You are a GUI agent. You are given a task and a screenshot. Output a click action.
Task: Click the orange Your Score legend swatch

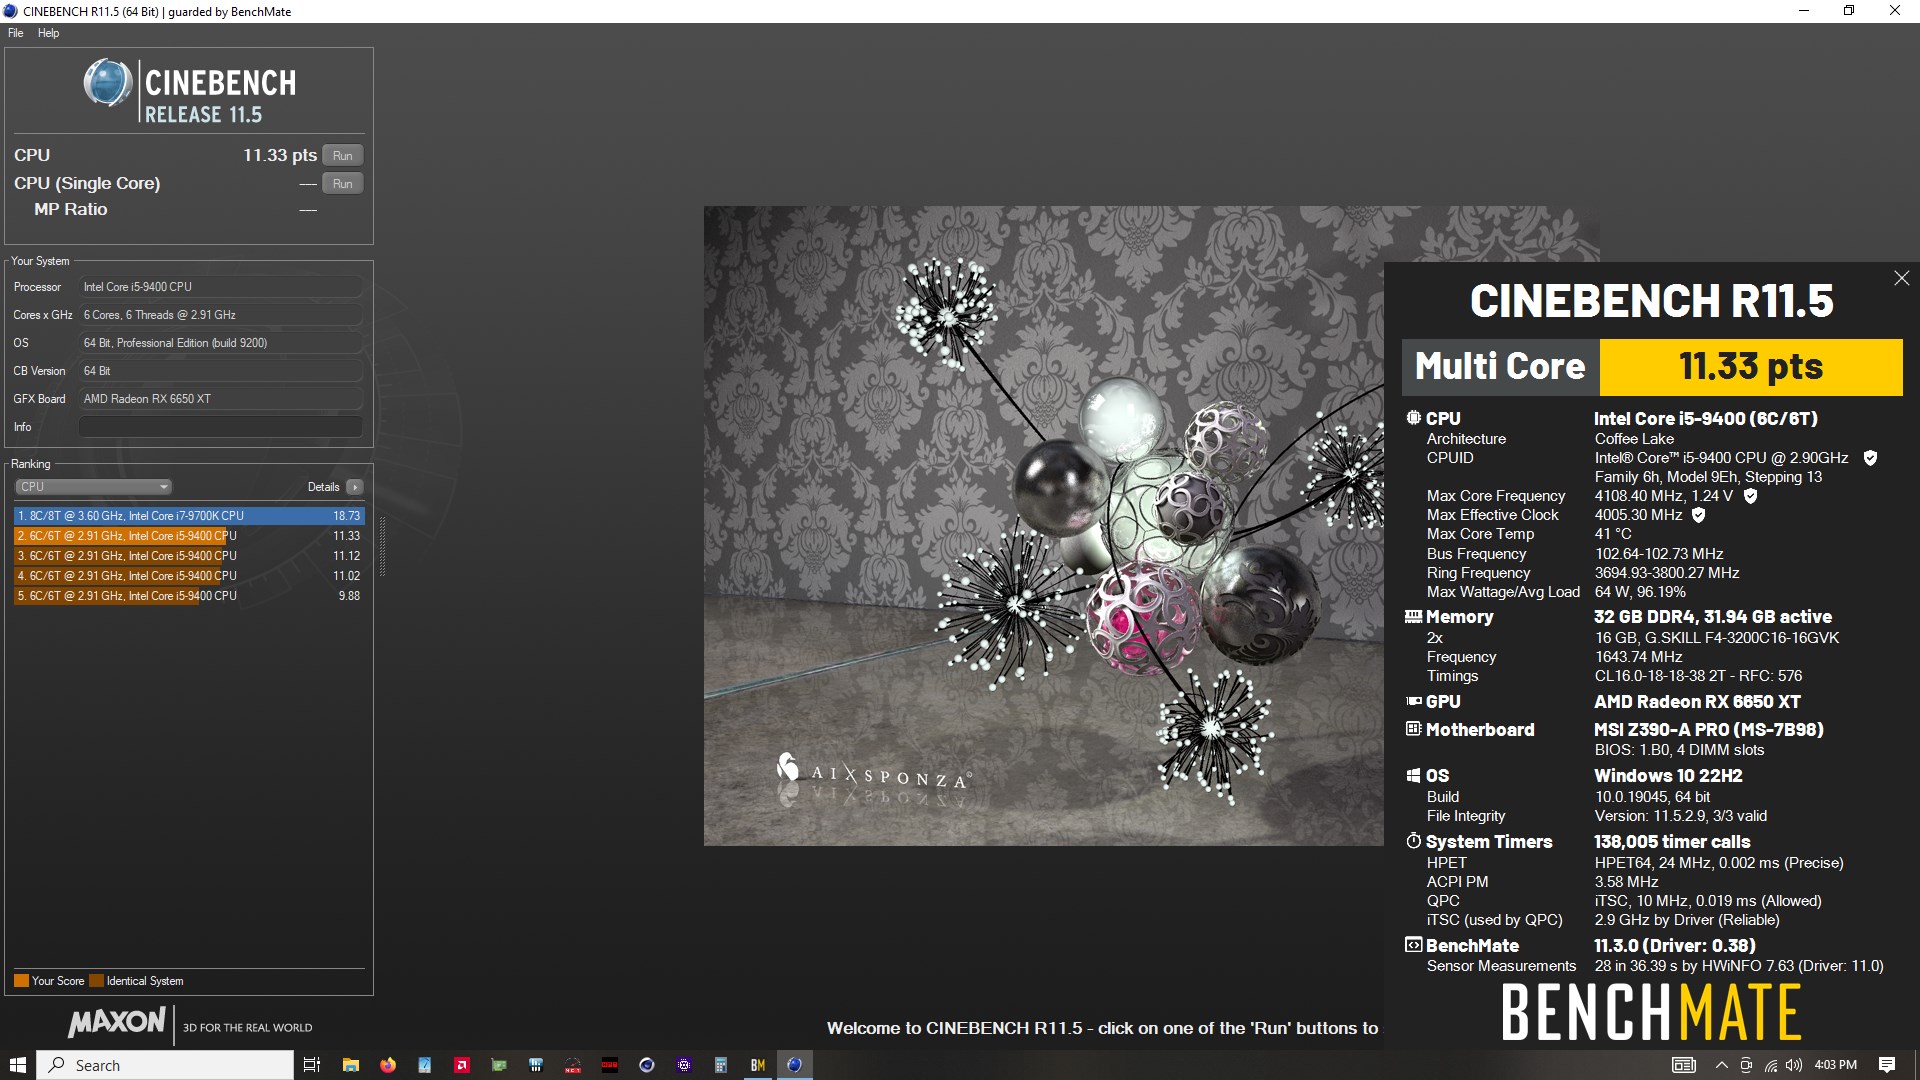coord(21,981)
